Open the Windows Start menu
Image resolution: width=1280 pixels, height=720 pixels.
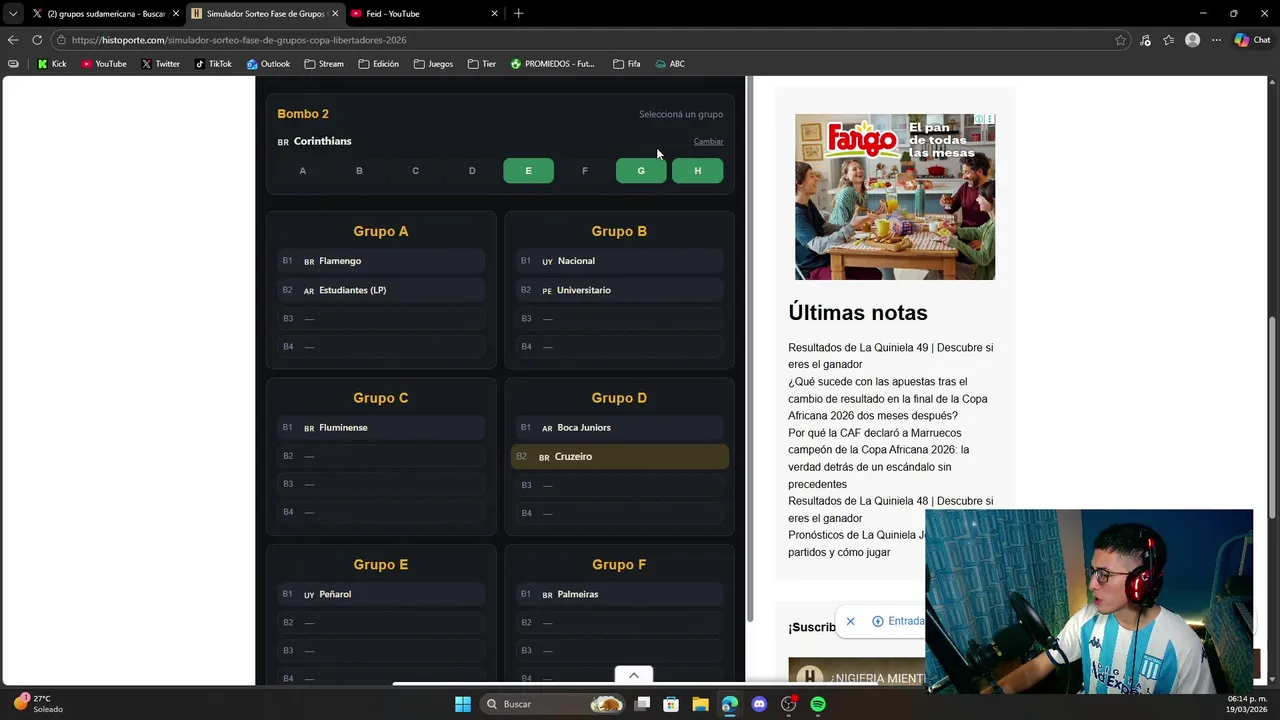463,704
